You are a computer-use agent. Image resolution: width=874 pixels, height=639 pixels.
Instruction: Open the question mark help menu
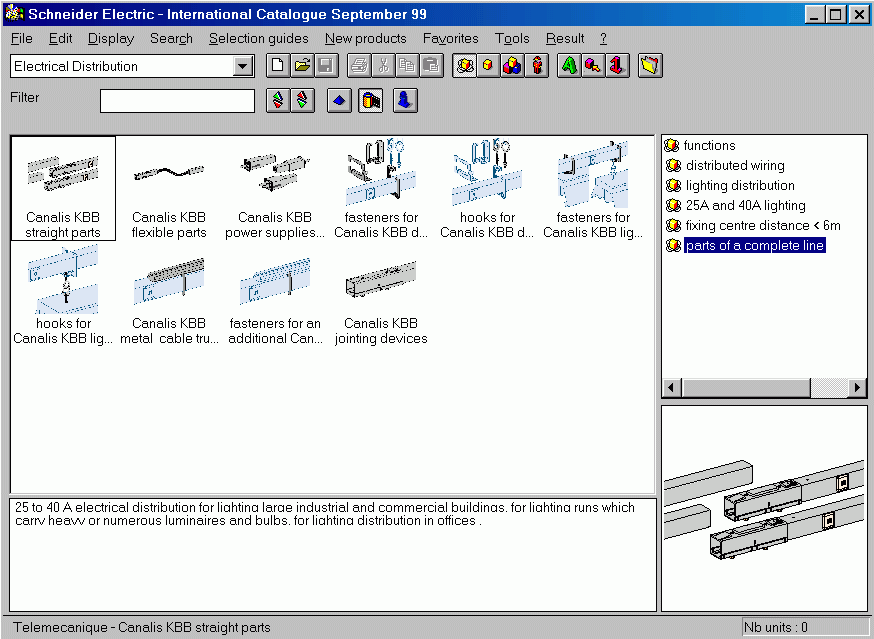click(x=603, y=38)
